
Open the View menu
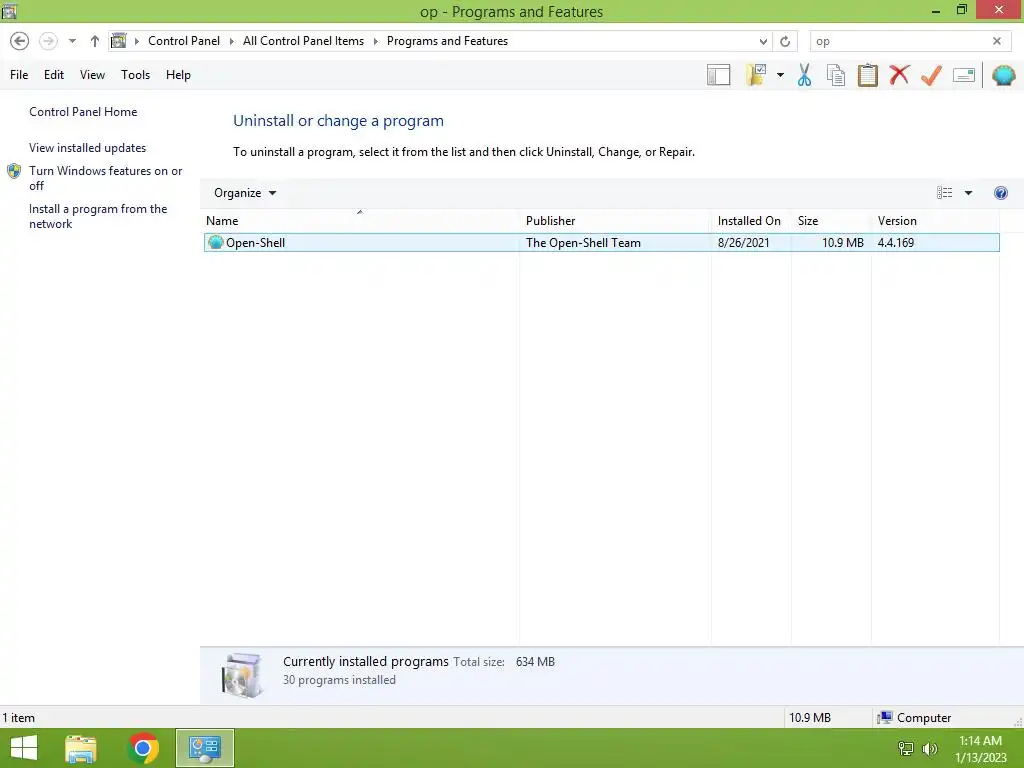pyautogui.click(x=92, y=75)
